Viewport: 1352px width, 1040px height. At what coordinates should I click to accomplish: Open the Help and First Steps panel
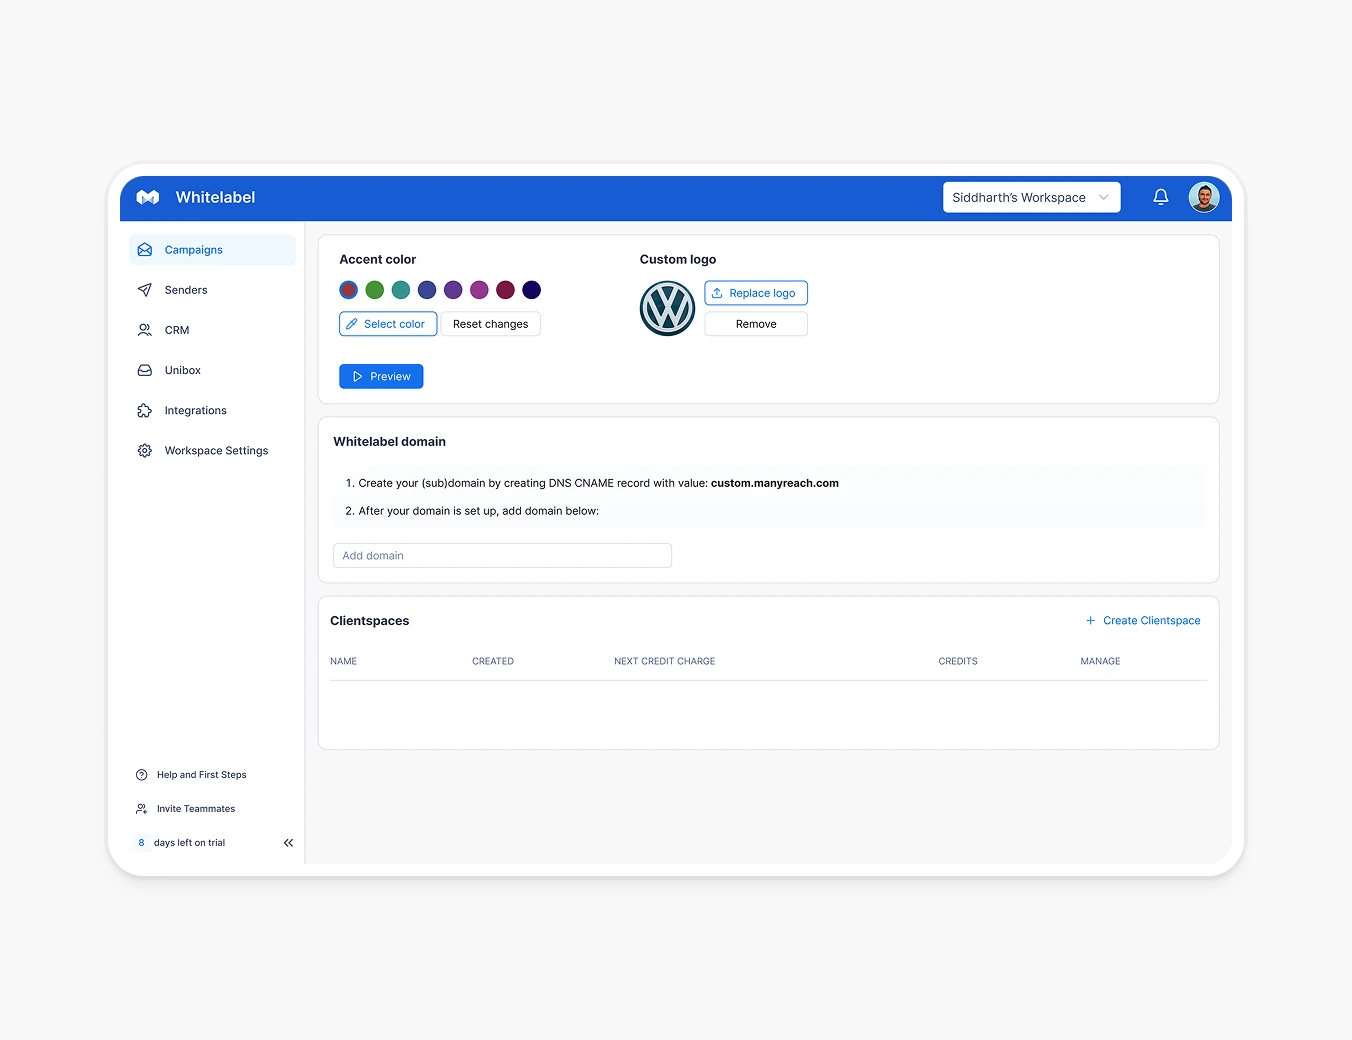pos(200,774)
